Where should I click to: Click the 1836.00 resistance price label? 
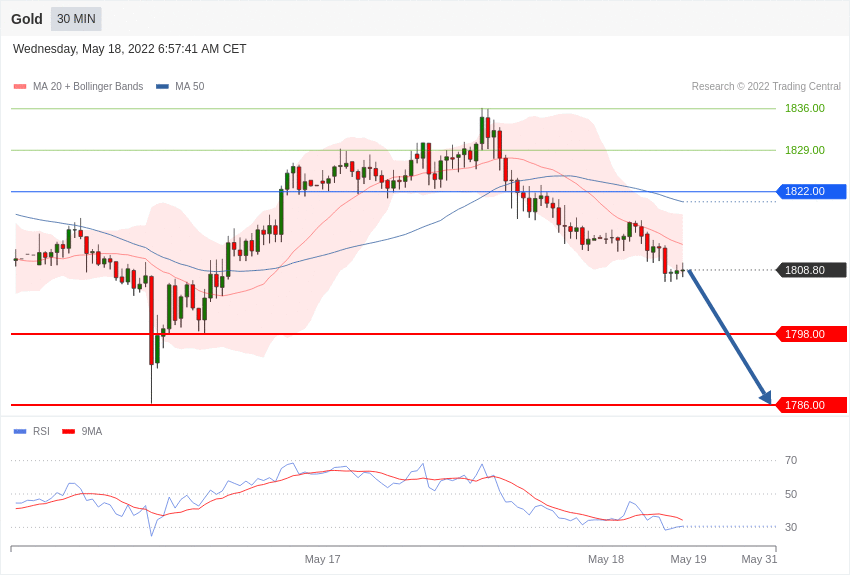point(804,108)
